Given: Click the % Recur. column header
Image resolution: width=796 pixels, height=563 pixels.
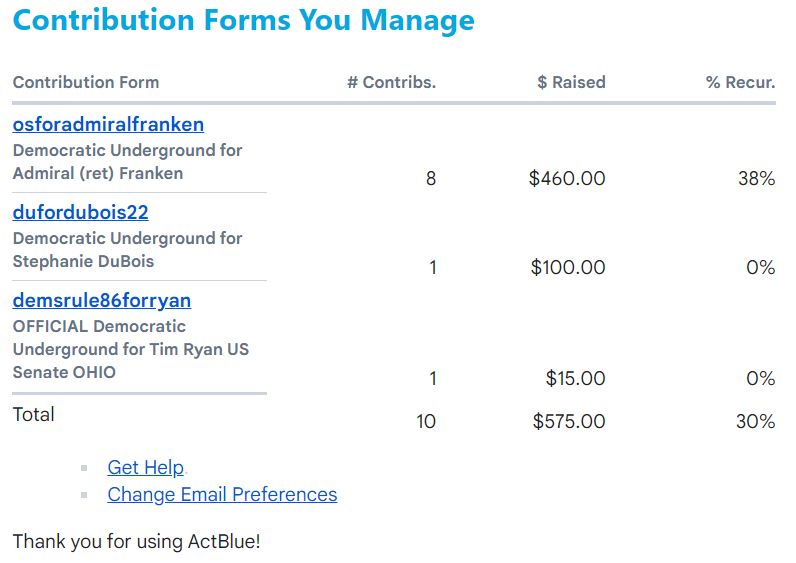Looking at the screenshot, I should click(x=740, y=82).
